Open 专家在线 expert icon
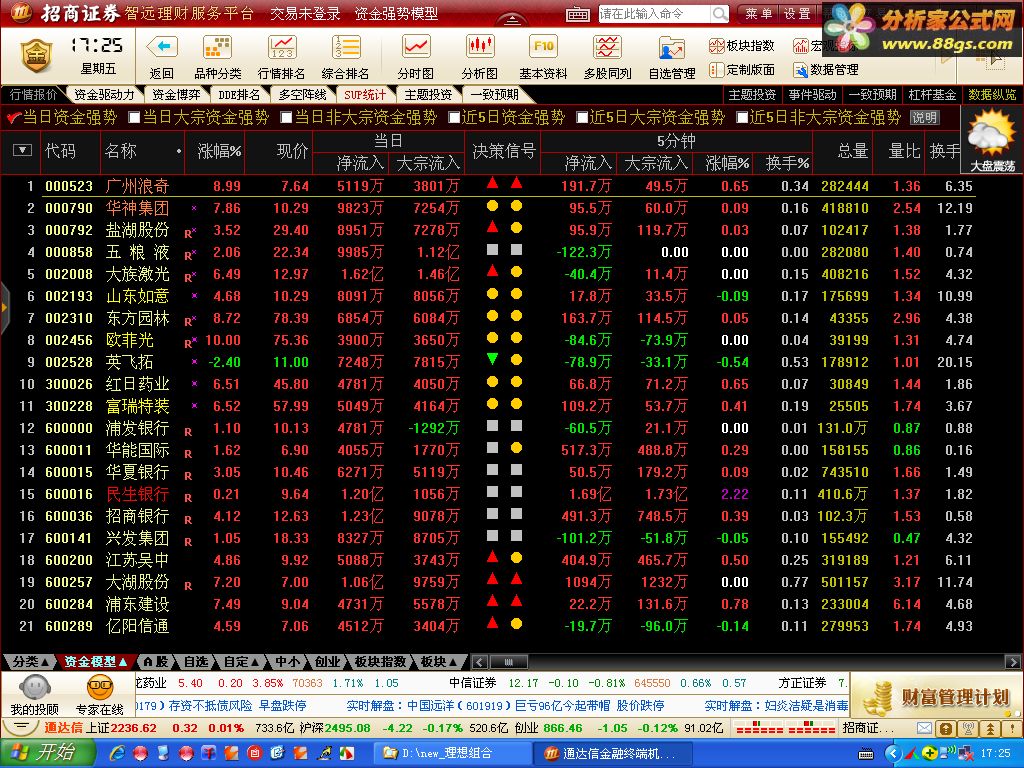Viewport: 1024px width, 768px height. coord(100,695)
